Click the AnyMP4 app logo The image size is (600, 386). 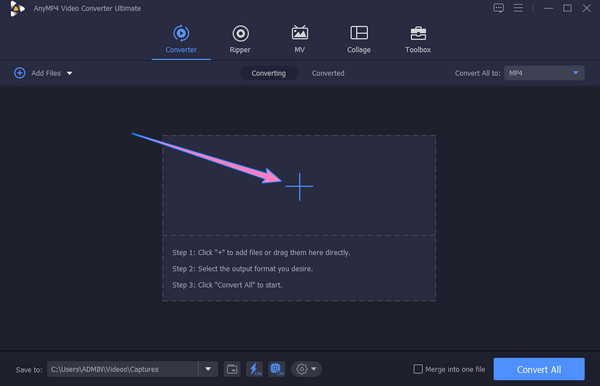pos(17,8)
